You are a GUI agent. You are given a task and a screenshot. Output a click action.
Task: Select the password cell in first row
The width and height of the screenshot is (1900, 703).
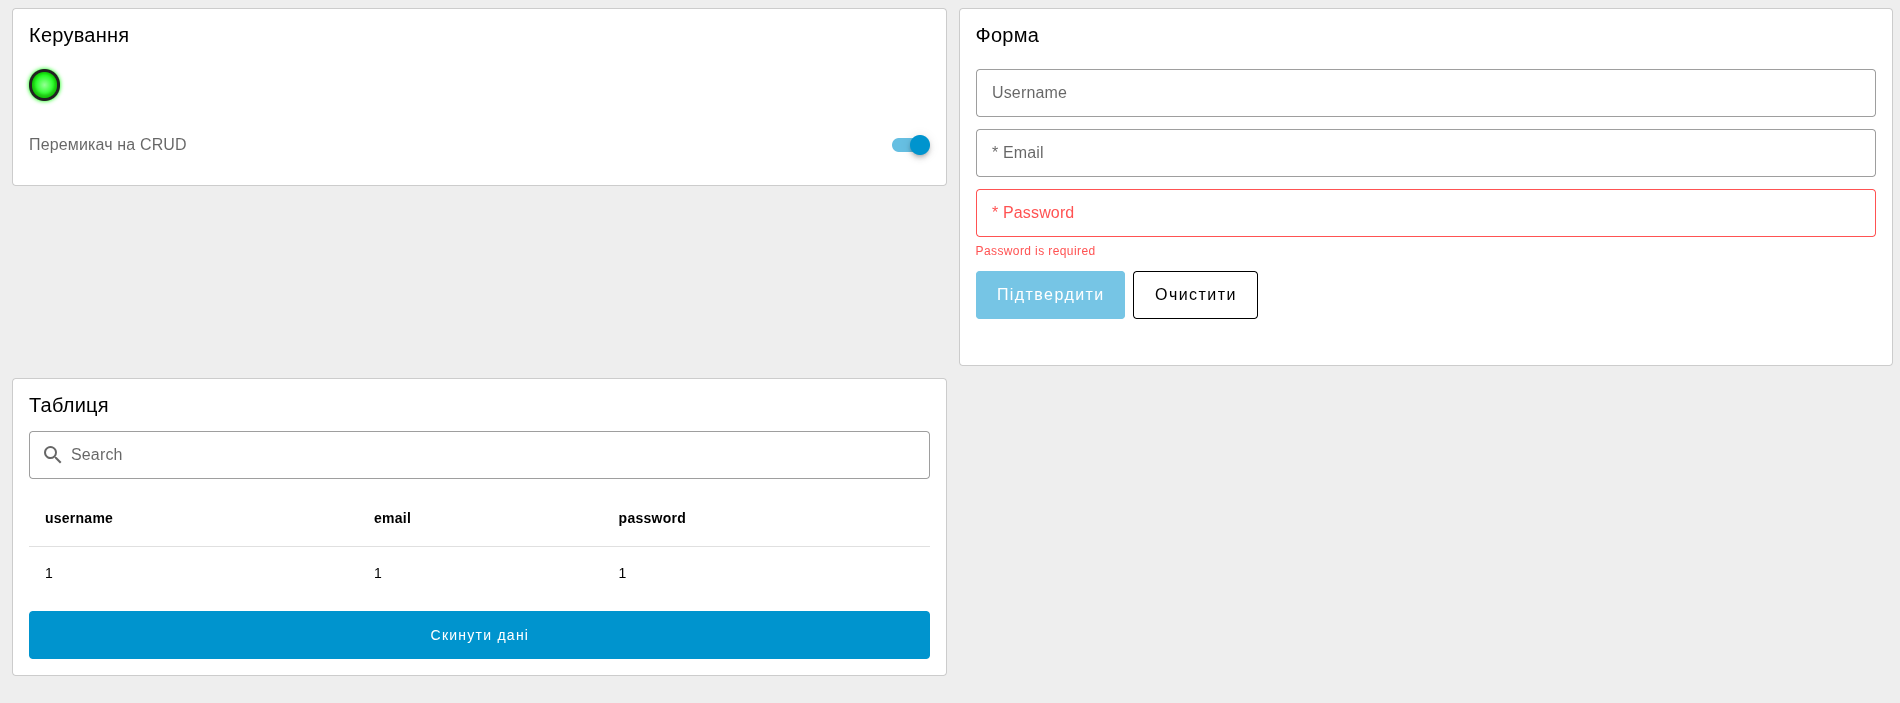(x=622, y=573)
